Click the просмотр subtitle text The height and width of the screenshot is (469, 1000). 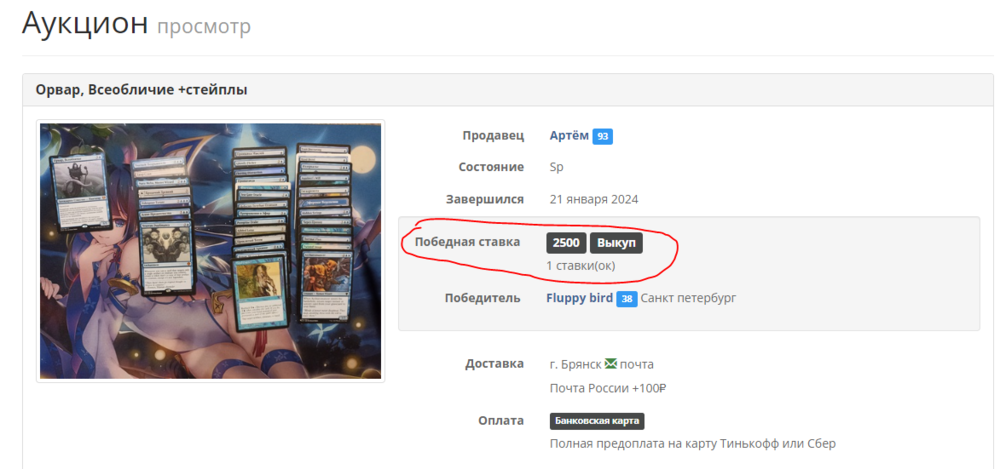pyautogui.click(x=204, y=27)
